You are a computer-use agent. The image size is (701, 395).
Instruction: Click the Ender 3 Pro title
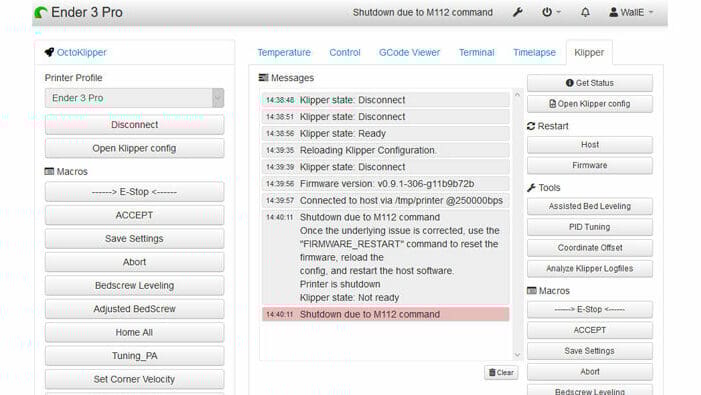point(87,13)
